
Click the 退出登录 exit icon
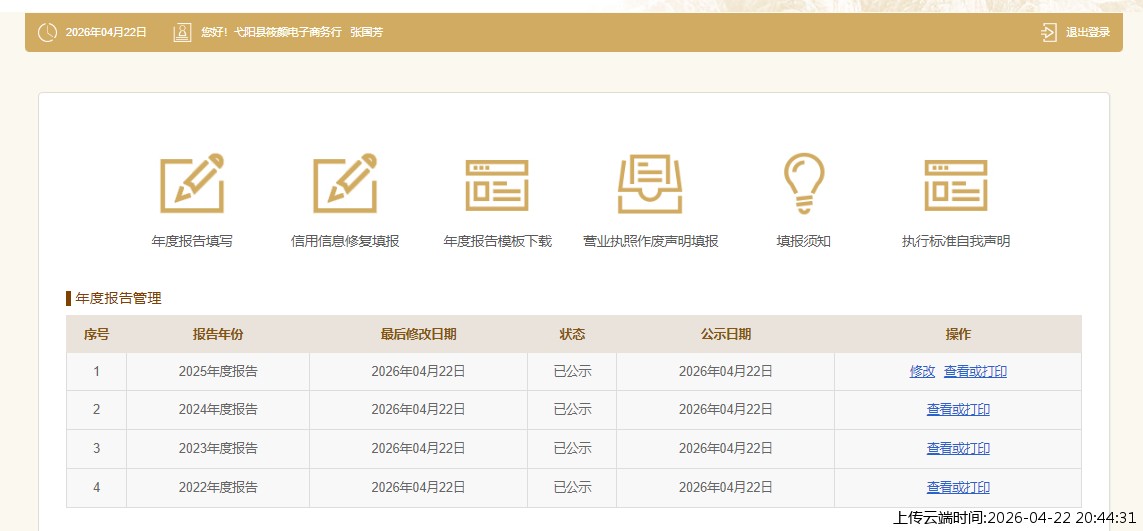point(1048,32)
